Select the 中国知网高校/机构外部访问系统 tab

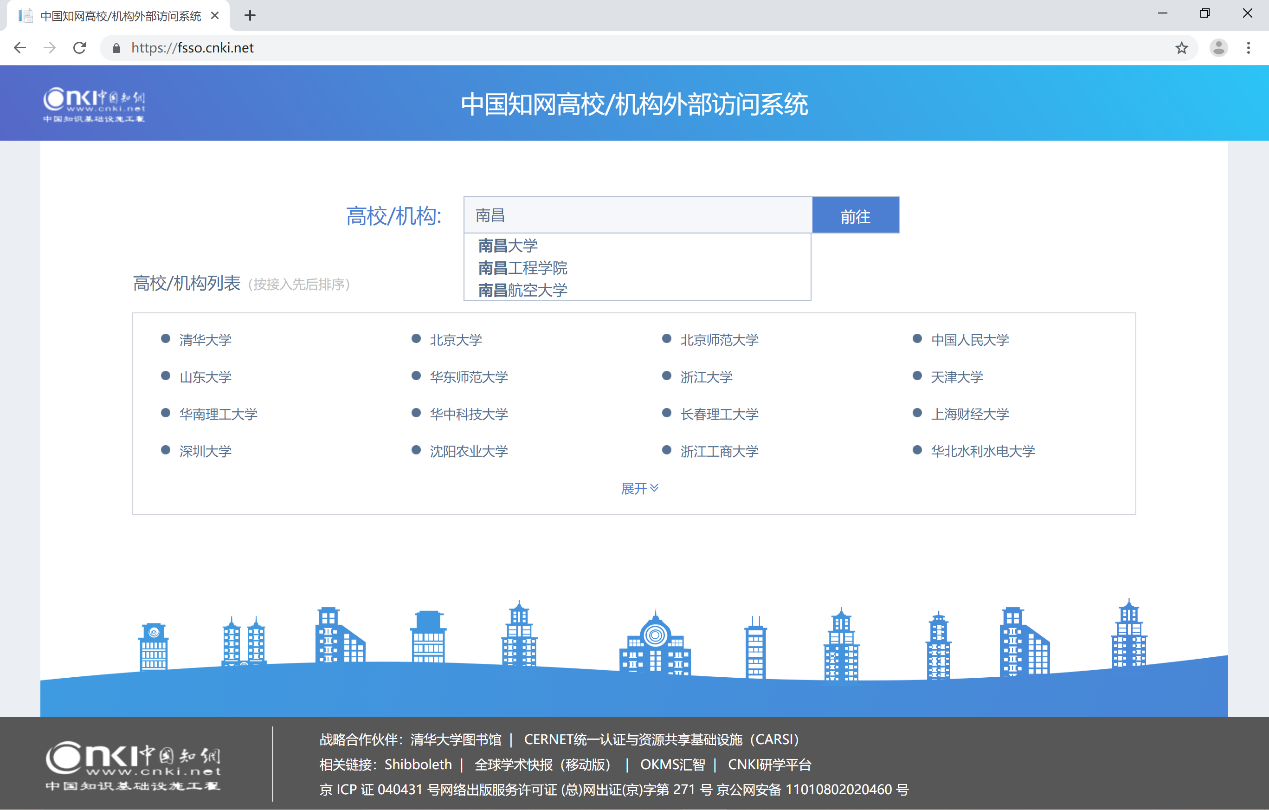tap(119, 16)
